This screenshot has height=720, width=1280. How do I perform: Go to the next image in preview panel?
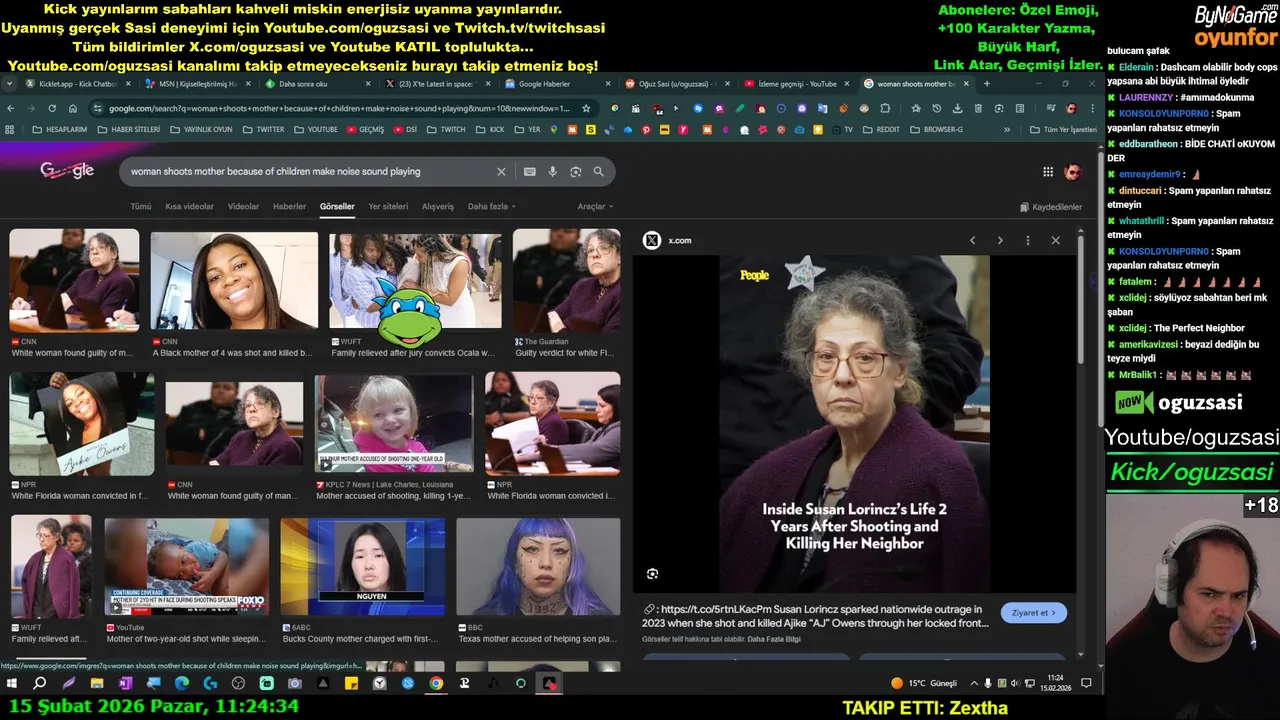(1000, 240)
